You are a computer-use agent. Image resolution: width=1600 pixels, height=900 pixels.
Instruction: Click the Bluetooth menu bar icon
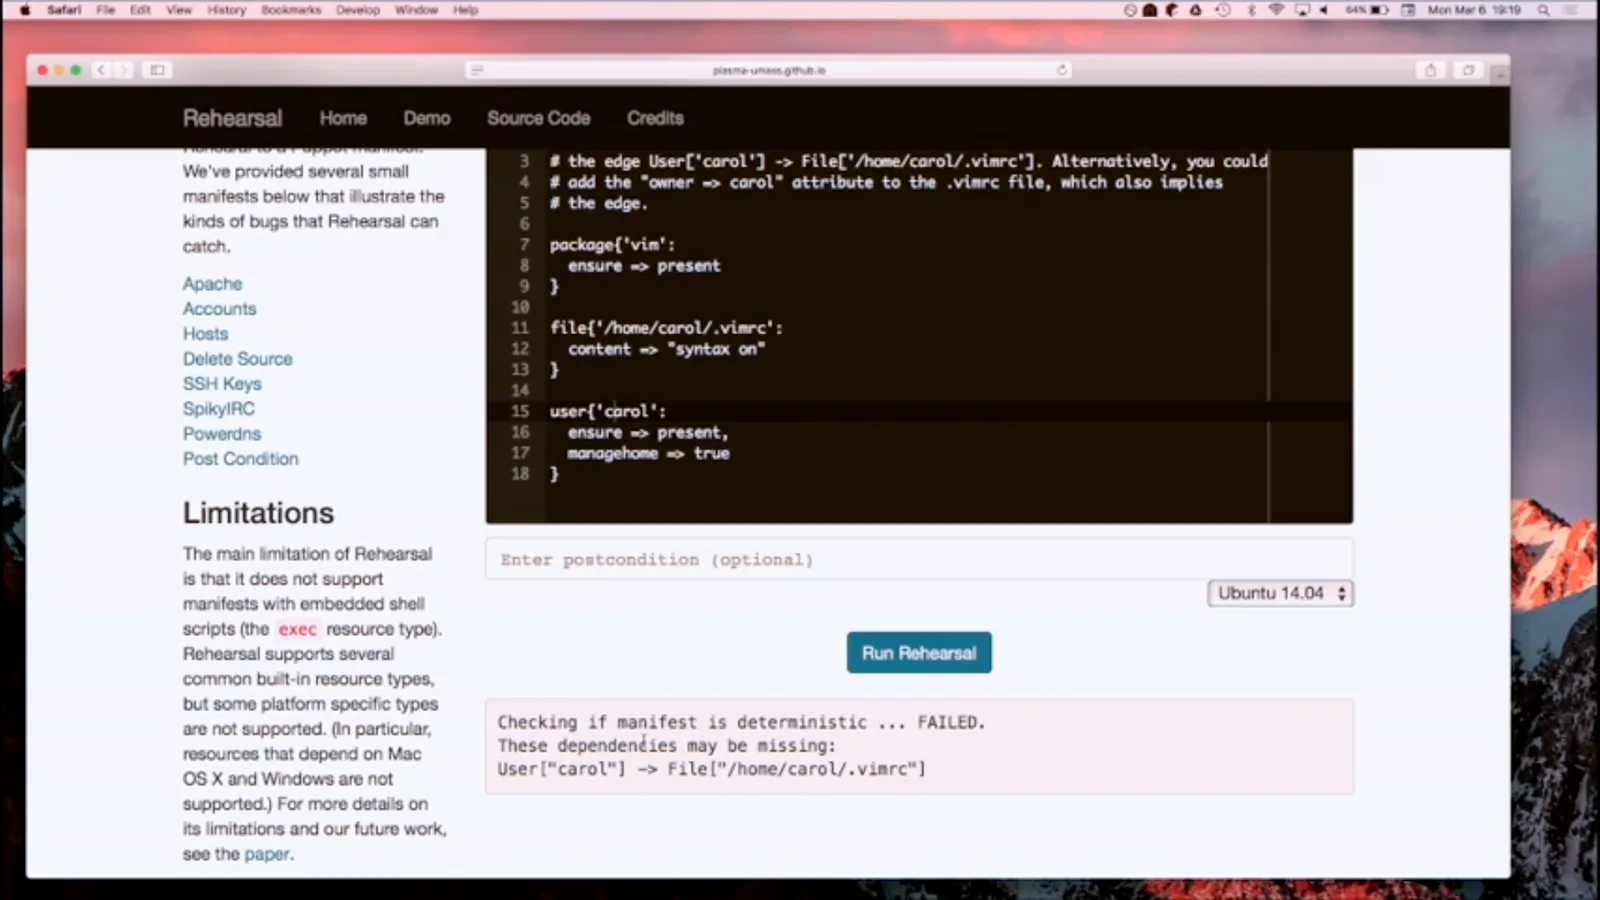pos(1251,10)
